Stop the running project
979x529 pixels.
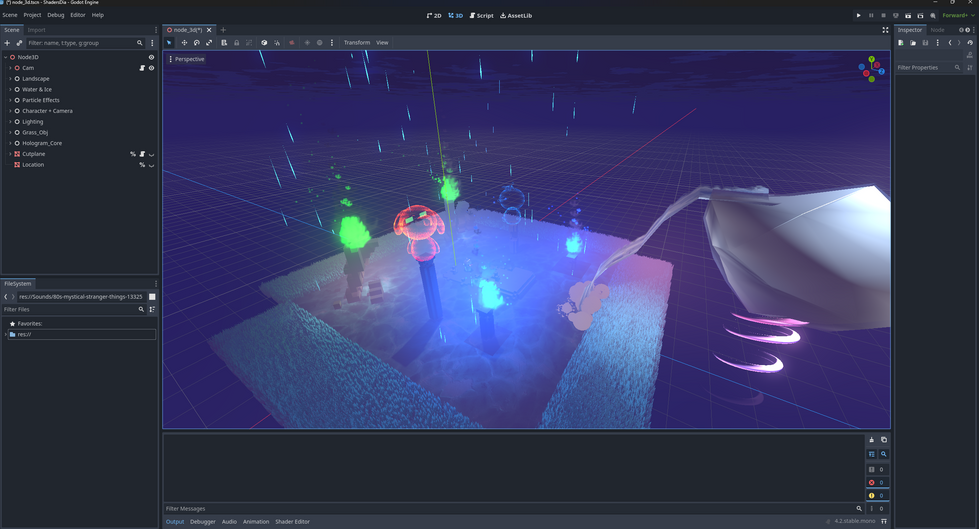(x=883, y=16)
